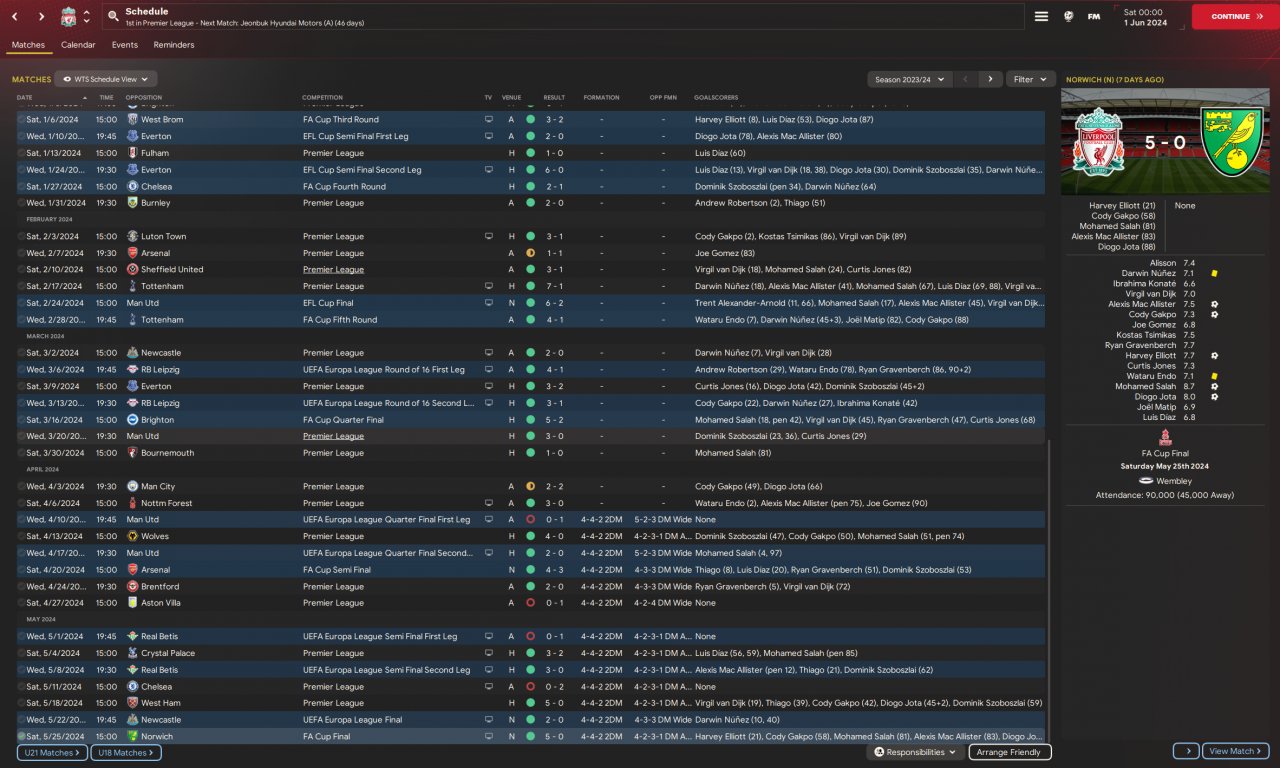Click the forward navigation arrow
Image resolution: width=1280 pixels, height=768 pixels.
pos(41,17)
